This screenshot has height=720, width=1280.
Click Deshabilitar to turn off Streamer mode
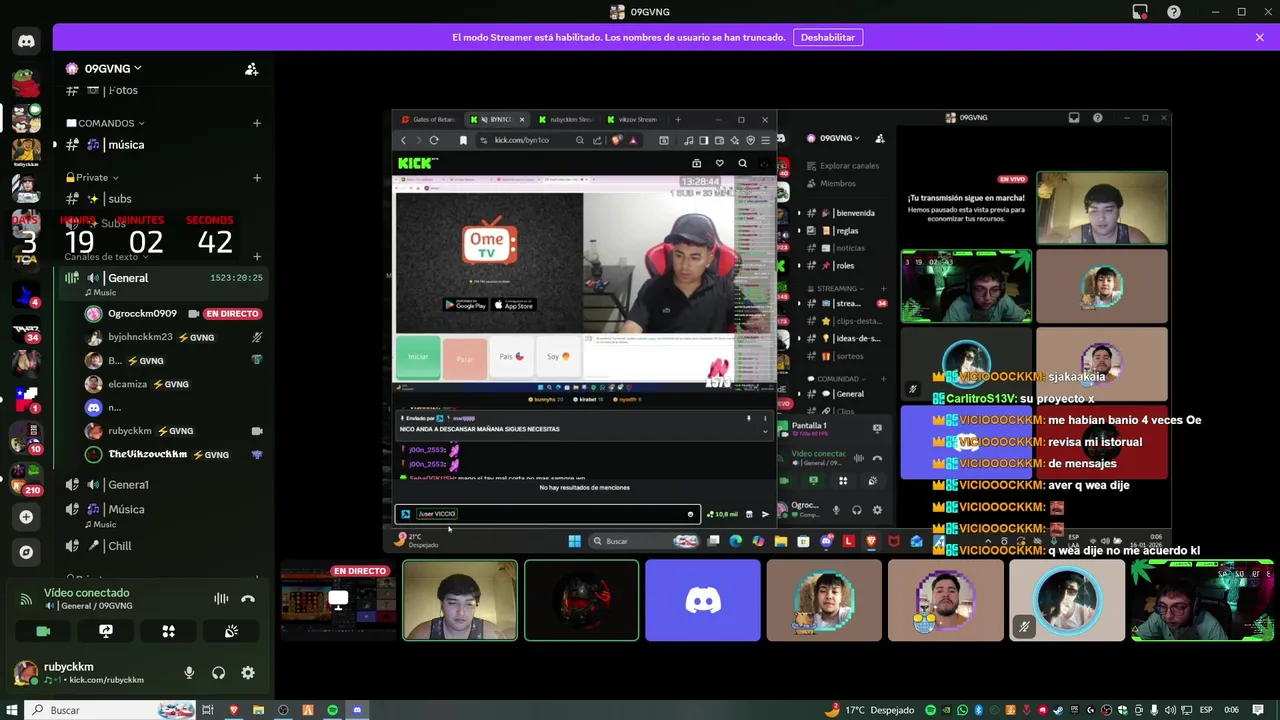pos(828,37)
